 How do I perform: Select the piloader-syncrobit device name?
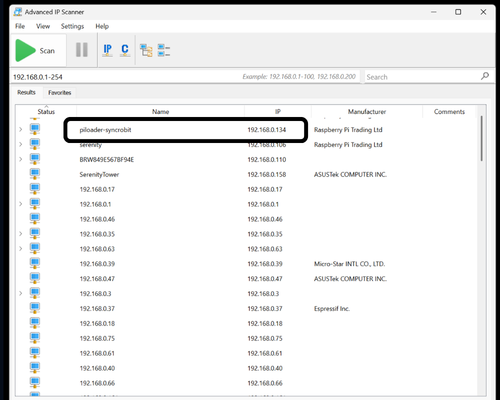105,130
